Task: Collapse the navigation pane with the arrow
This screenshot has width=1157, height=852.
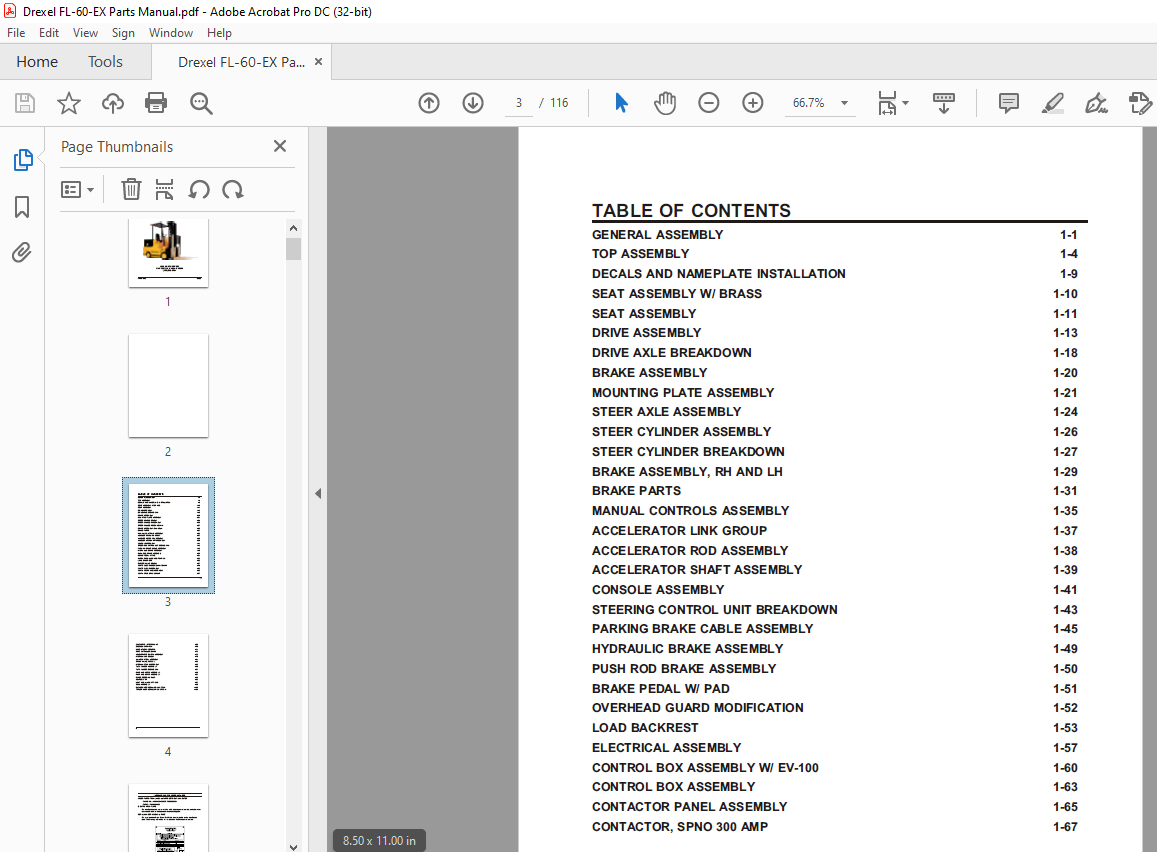Action: [318, 493]
